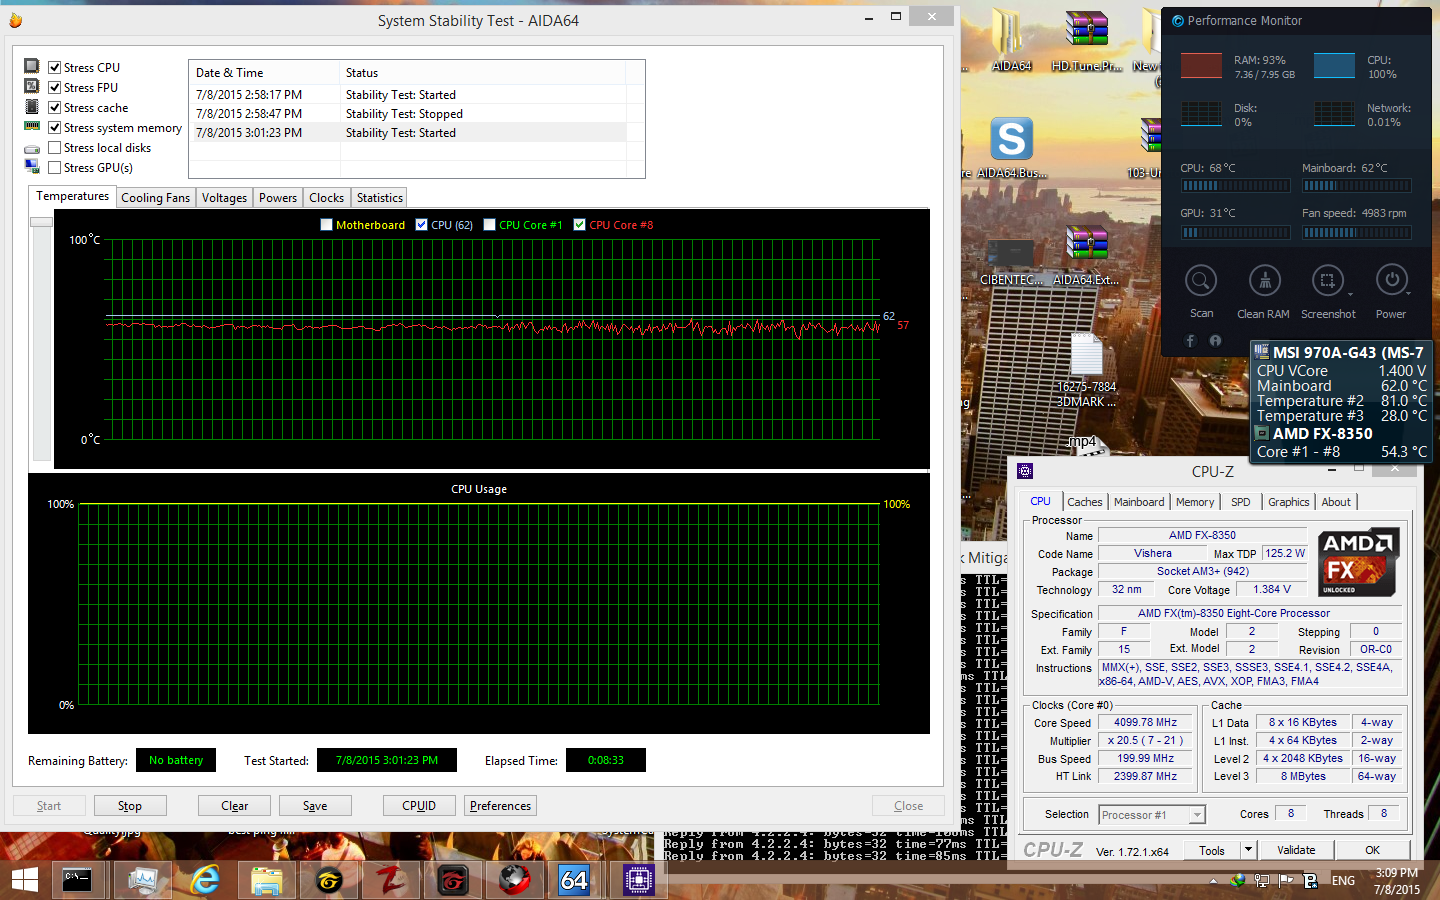Switch to the Voltages tab
Image resolution: width=1440 pixels, height=900 pixels.
click(224, 197)
